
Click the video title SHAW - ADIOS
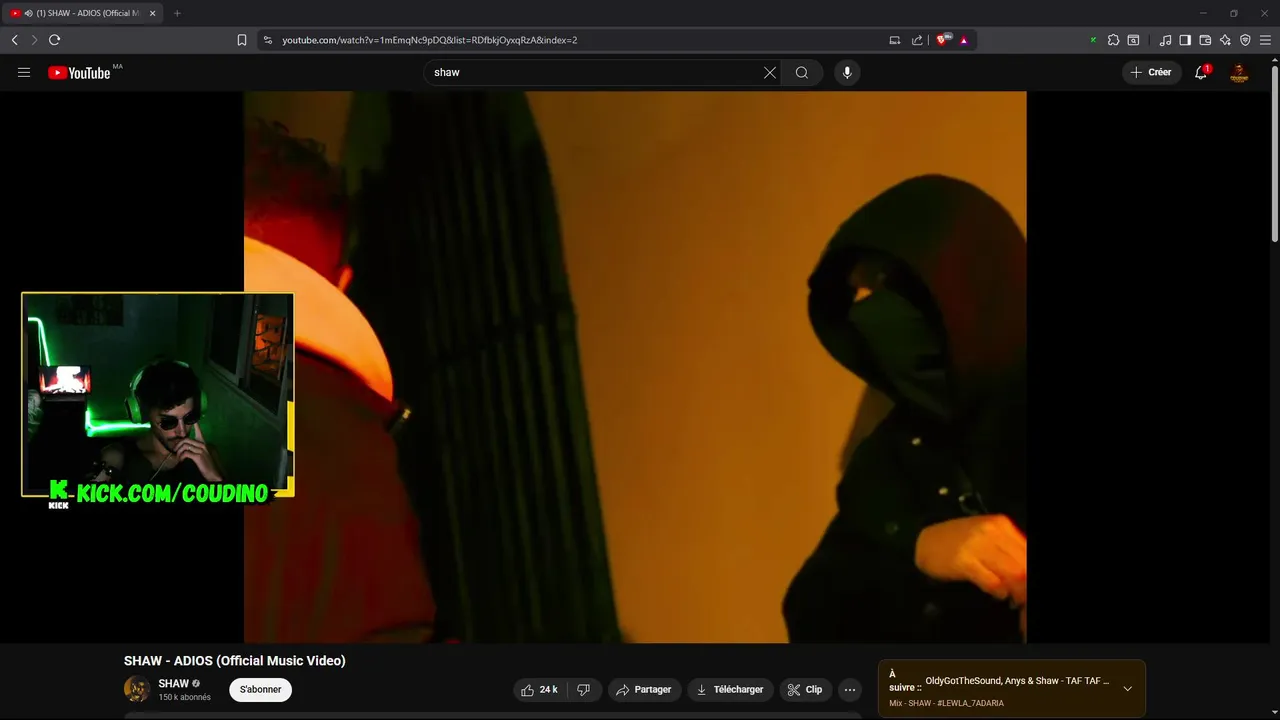click(x=235, y=660)
